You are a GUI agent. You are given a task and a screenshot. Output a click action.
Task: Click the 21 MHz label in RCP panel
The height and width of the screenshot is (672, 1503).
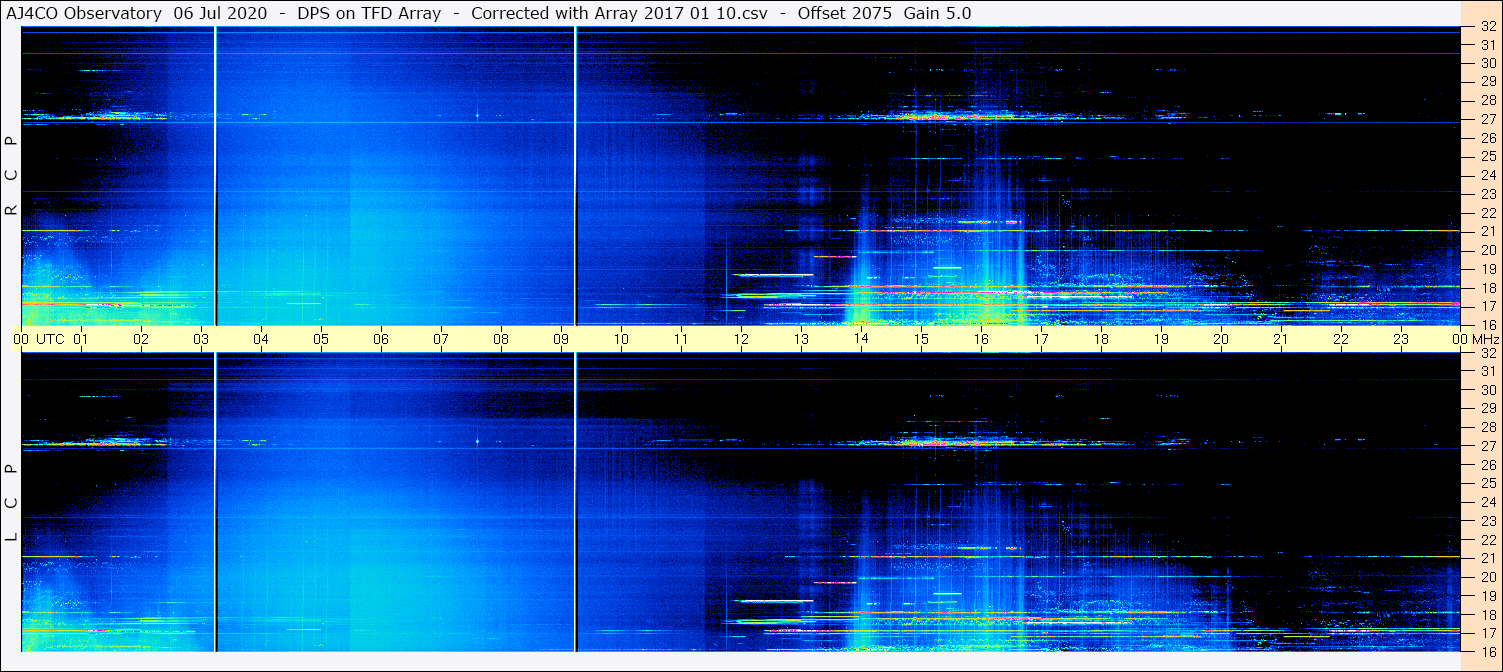(1487, 231)
